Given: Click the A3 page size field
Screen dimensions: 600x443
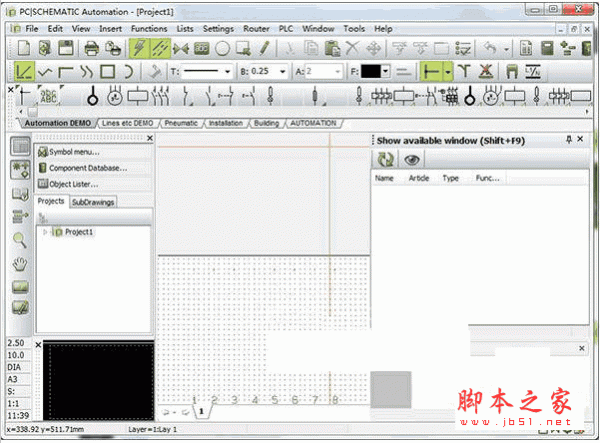Looking at the screenshot, I should pos(16,379).
